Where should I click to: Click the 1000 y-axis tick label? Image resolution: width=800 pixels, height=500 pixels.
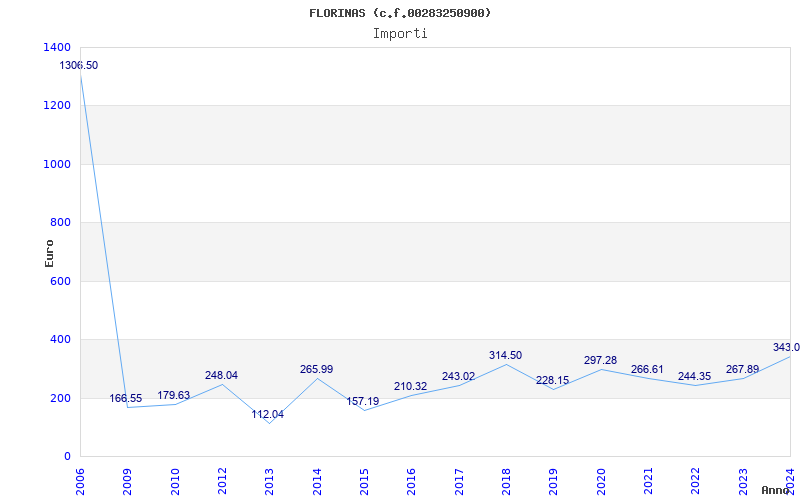[58, 164]
